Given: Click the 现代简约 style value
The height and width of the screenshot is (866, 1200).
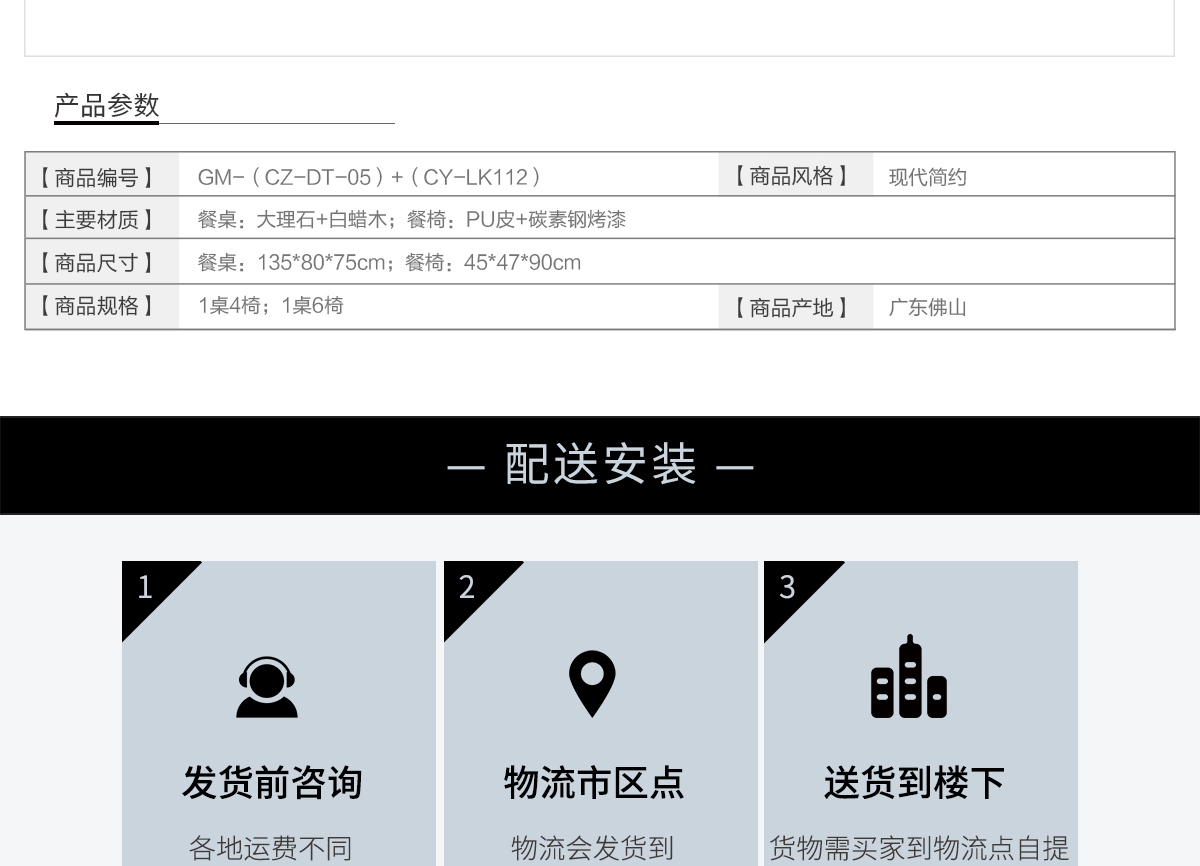Looking at the screenshot, I should pyautogui.click(x=928, y=178).
